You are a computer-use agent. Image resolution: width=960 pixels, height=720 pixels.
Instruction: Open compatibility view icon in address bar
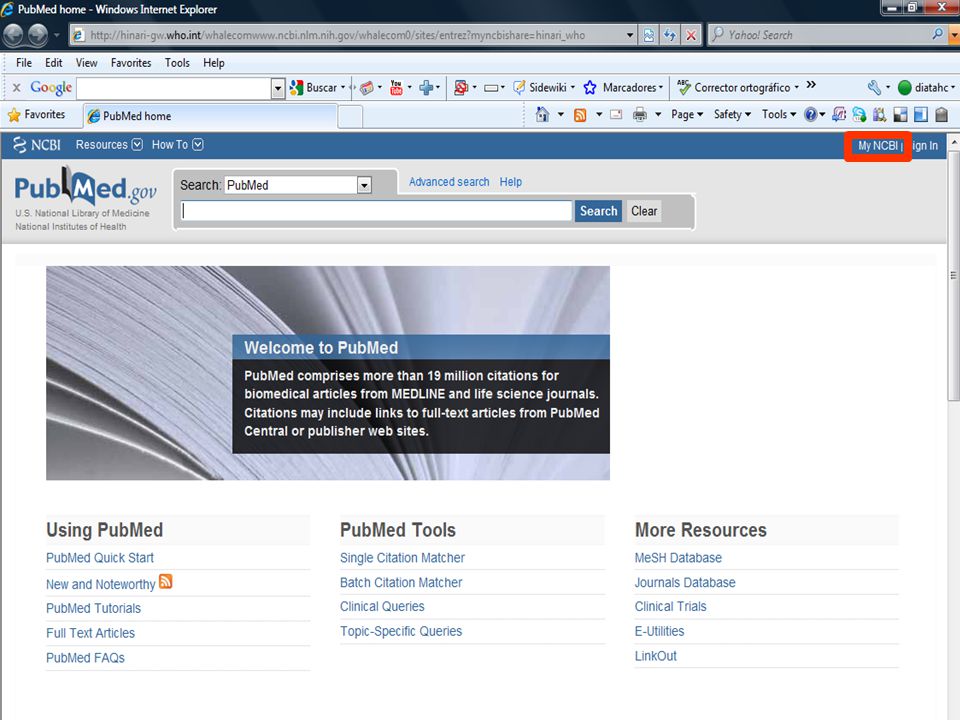(648, 35)
